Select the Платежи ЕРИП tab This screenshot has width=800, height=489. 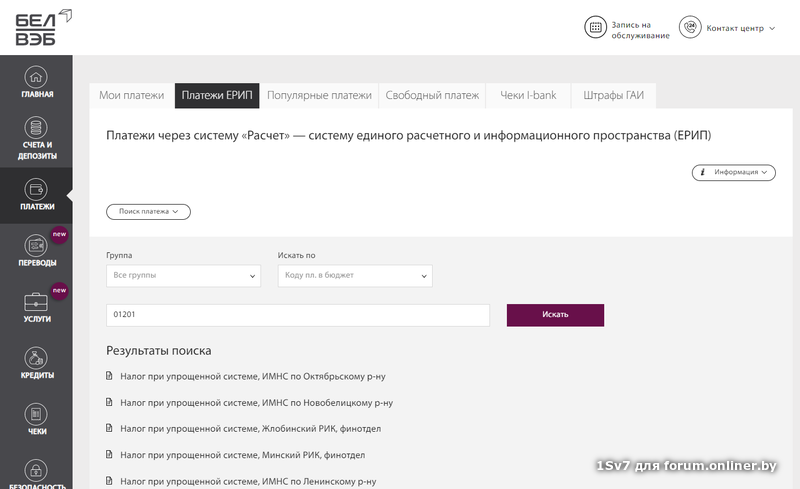click(217, 95)
